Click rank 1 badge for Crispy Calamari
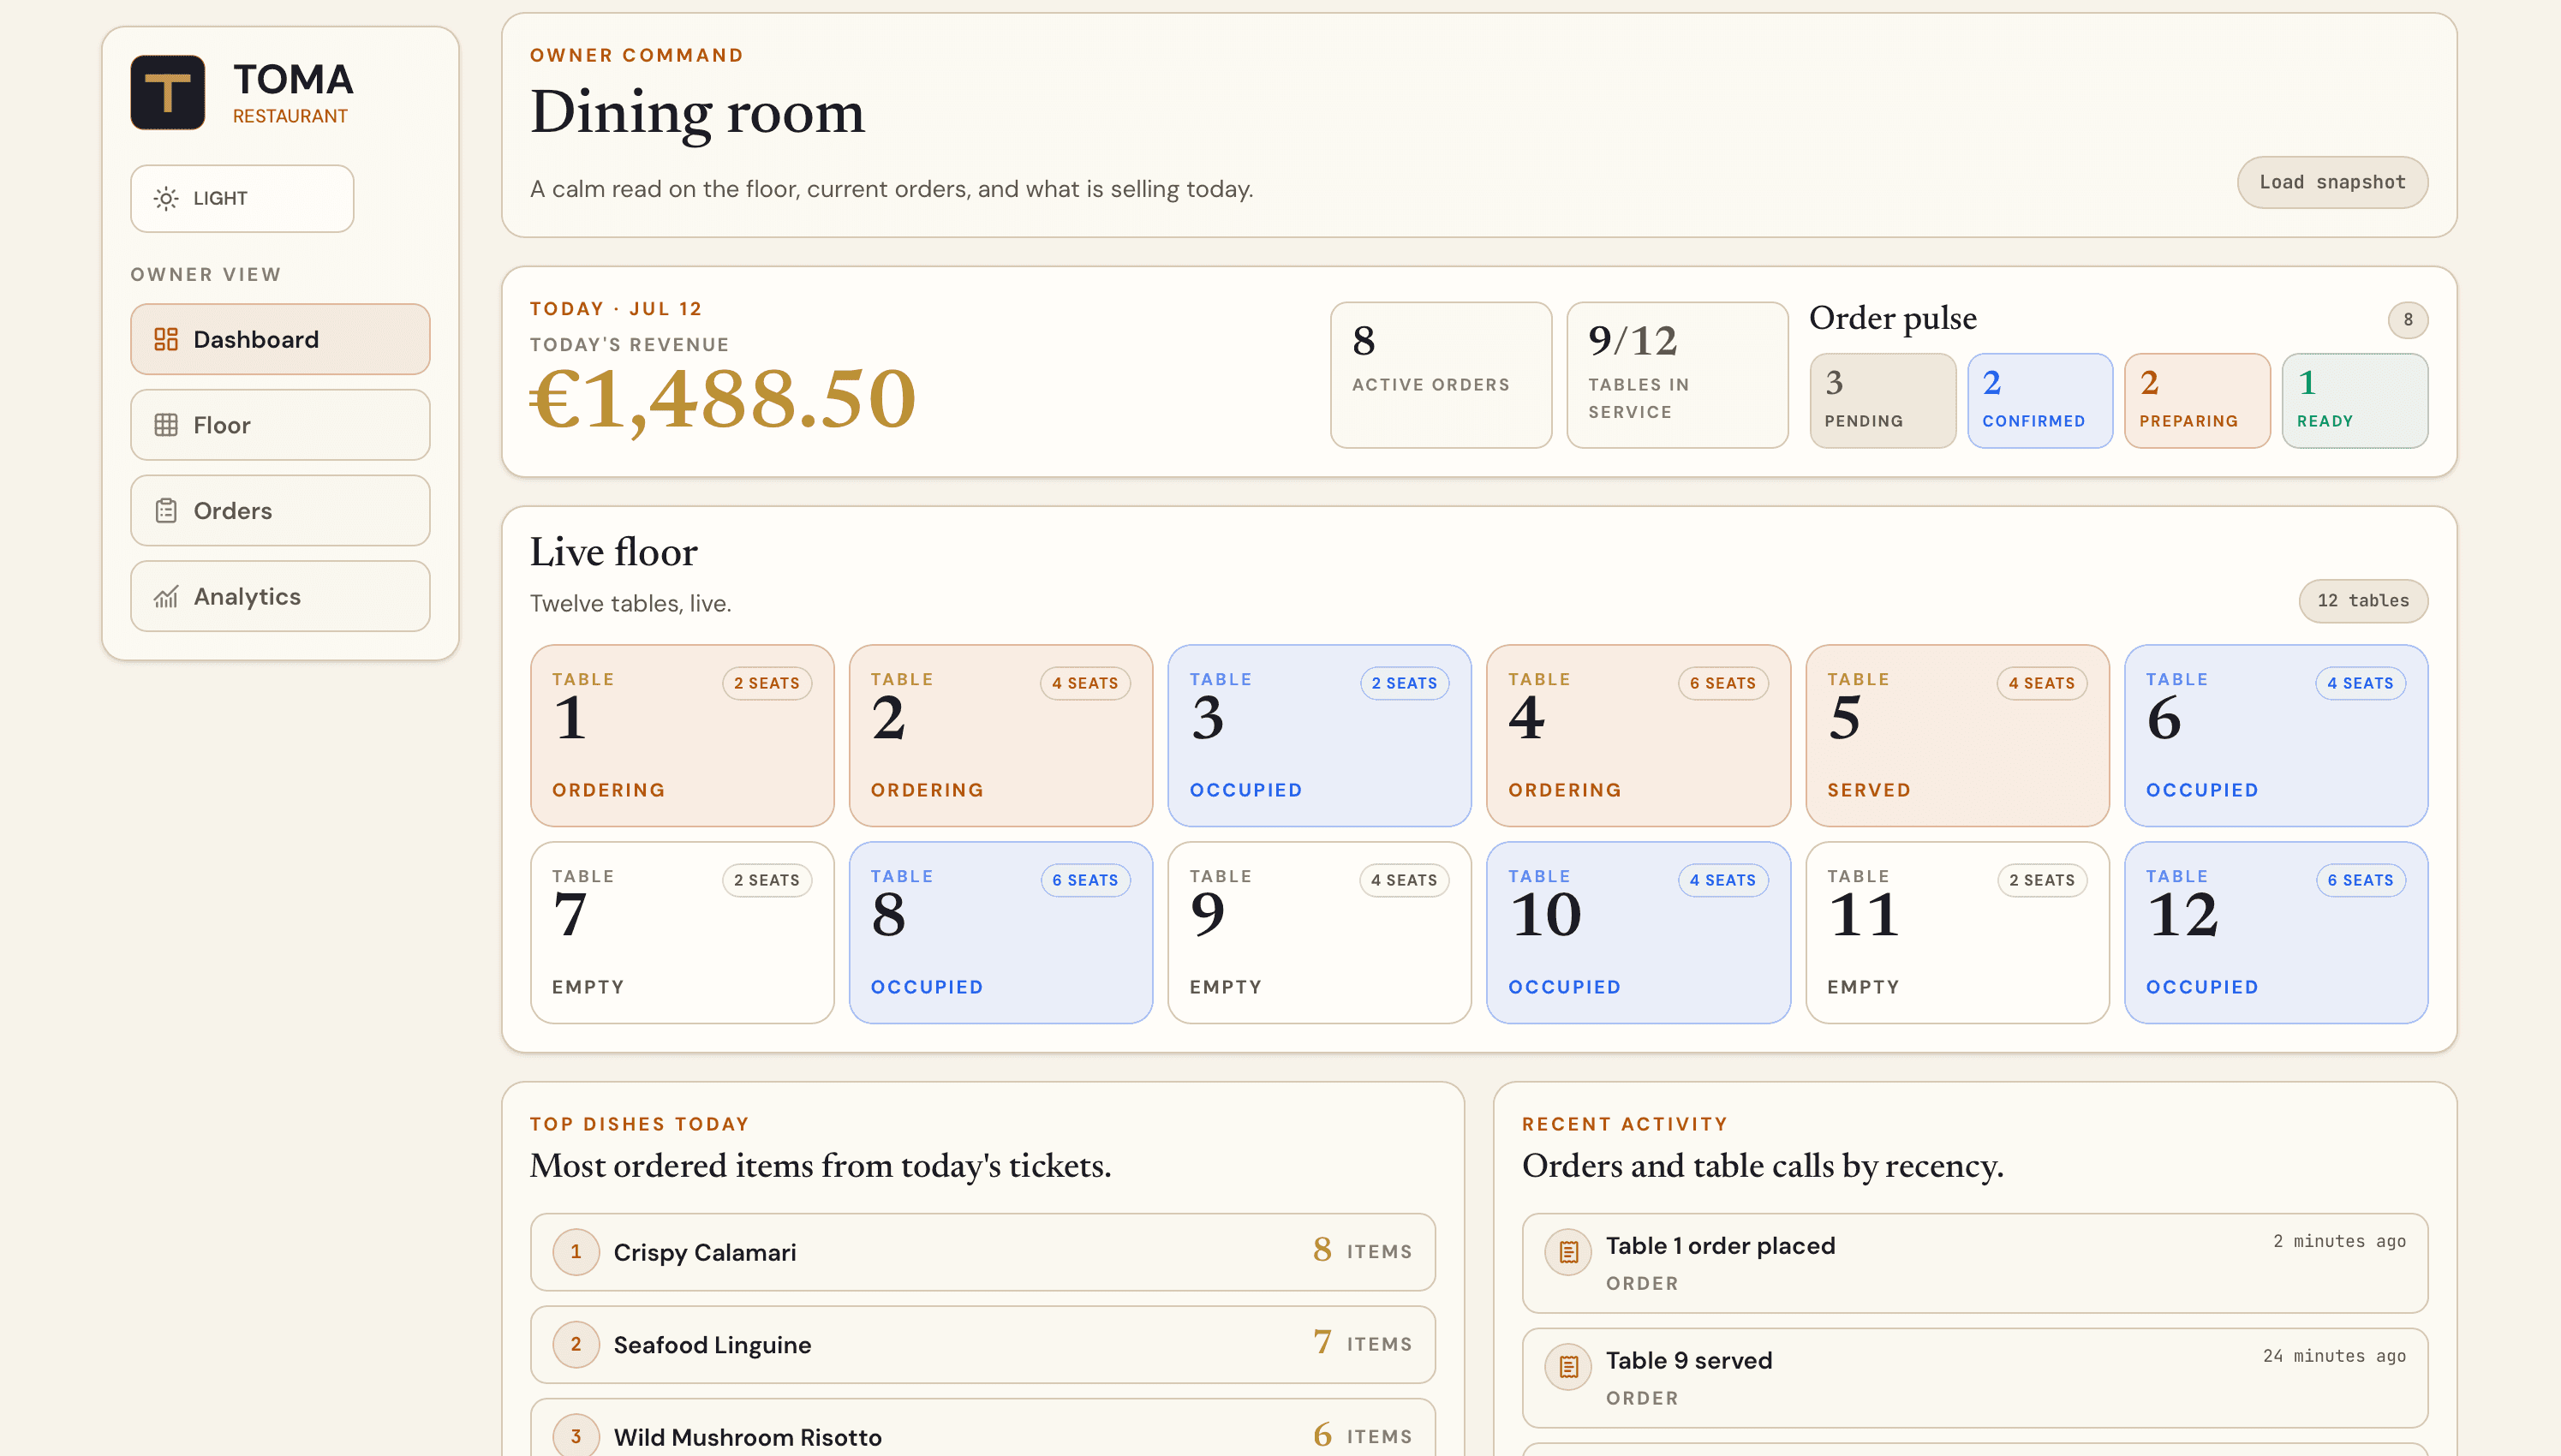The height and width of the screenshot is (1456, 2561). pyautogui.click(x=576, y=1252)
